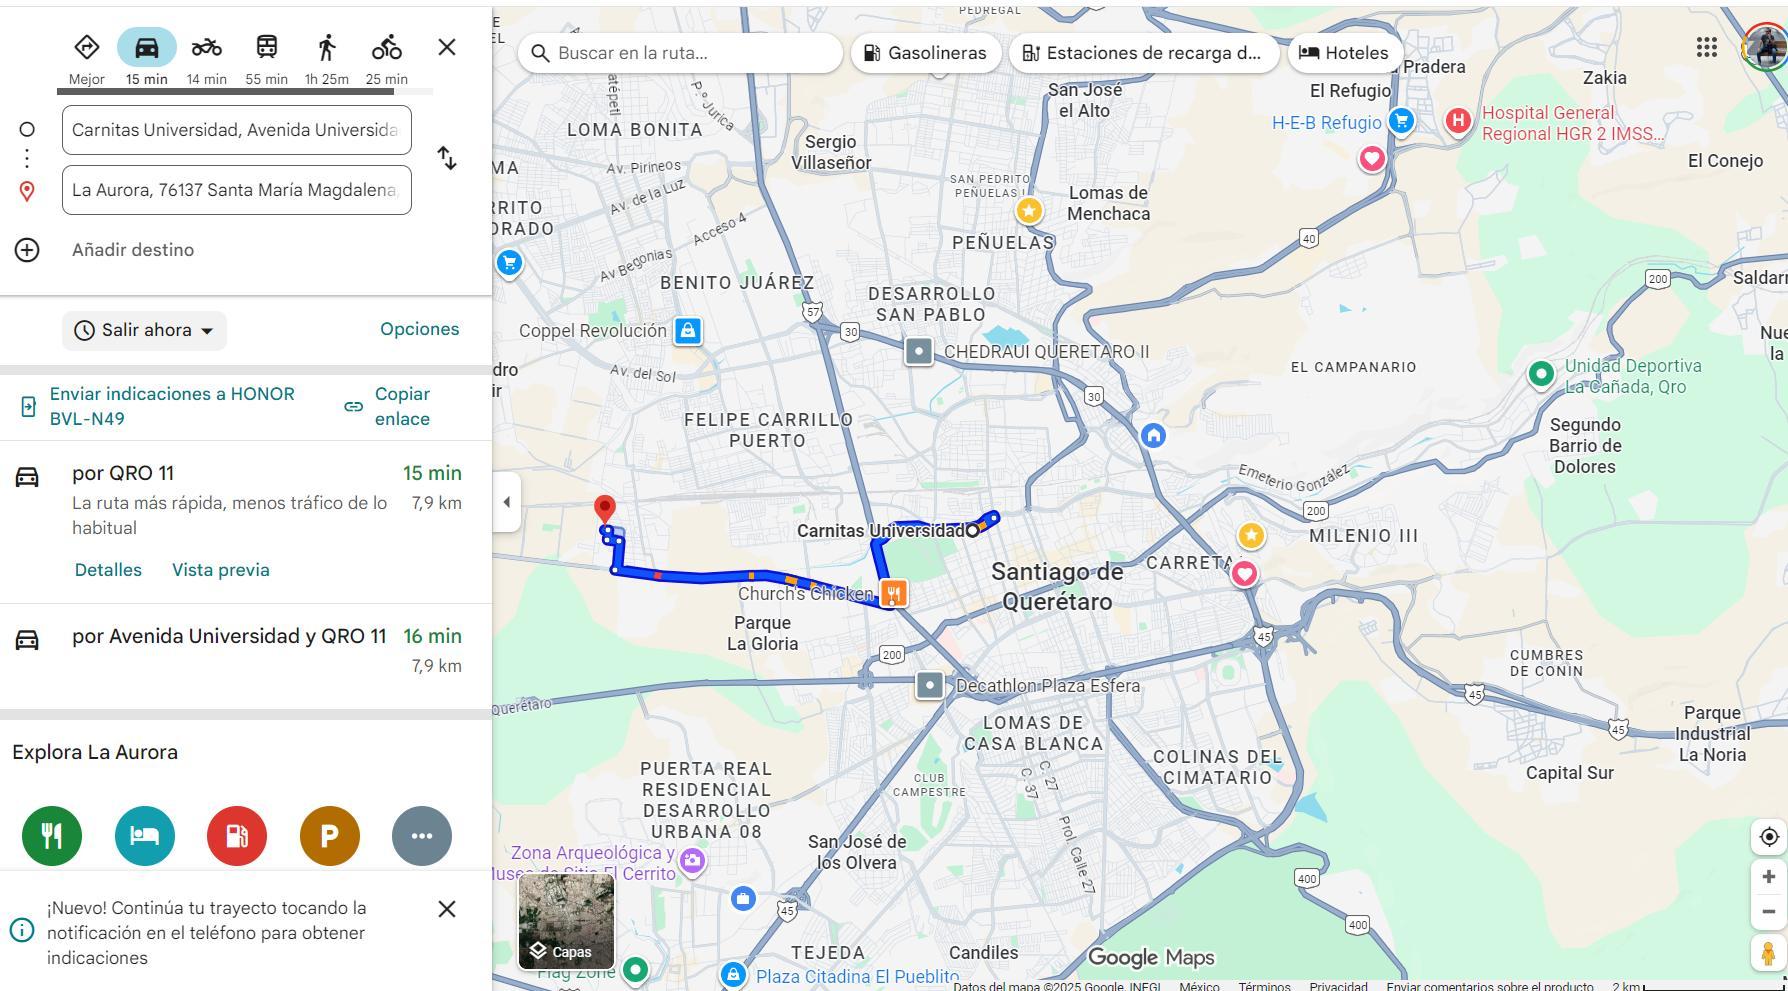Filter route by Gasolineras chip

click(925, 53)
